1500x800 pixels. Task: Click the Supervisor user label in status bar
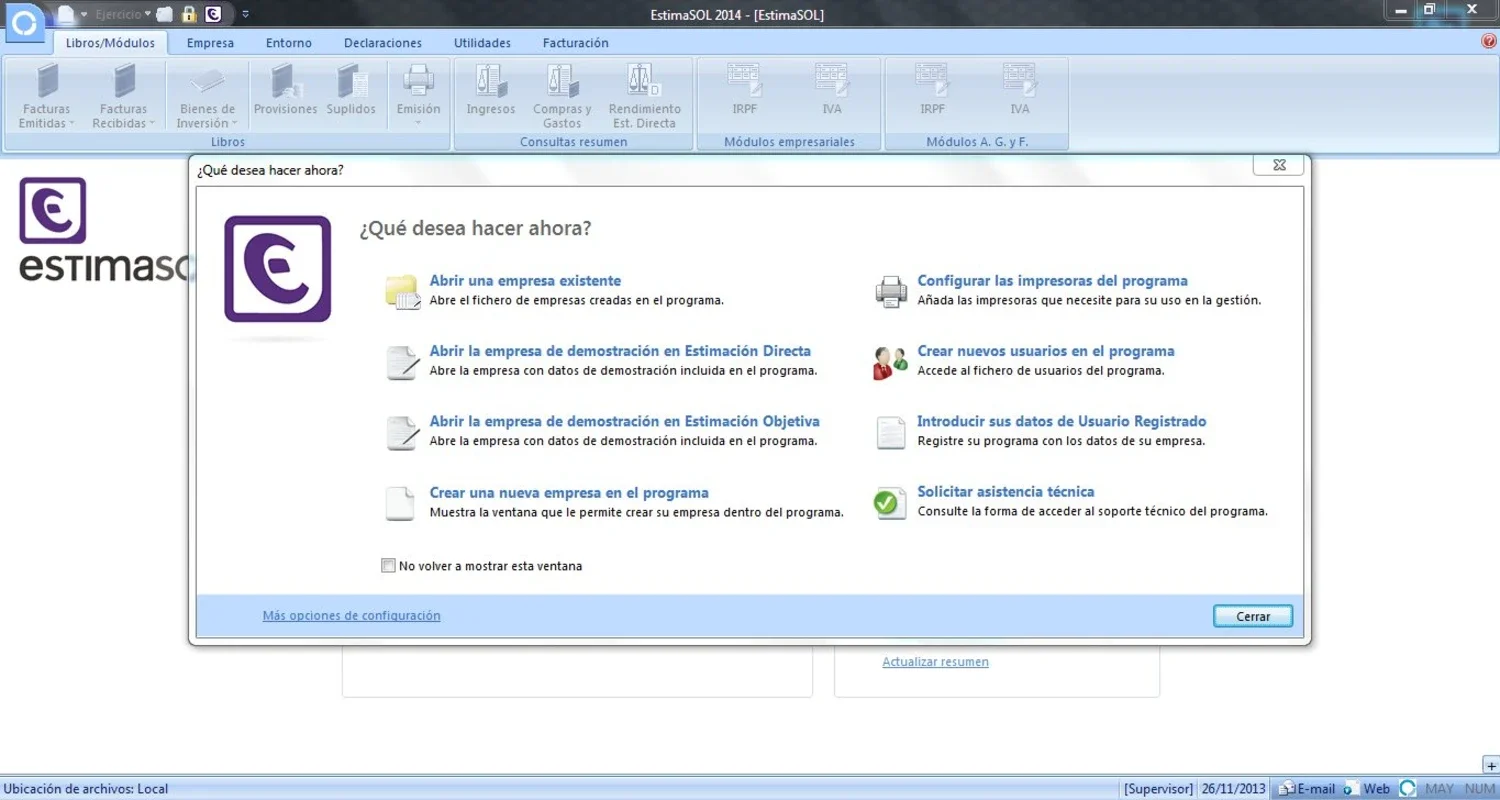(1159, 789)
